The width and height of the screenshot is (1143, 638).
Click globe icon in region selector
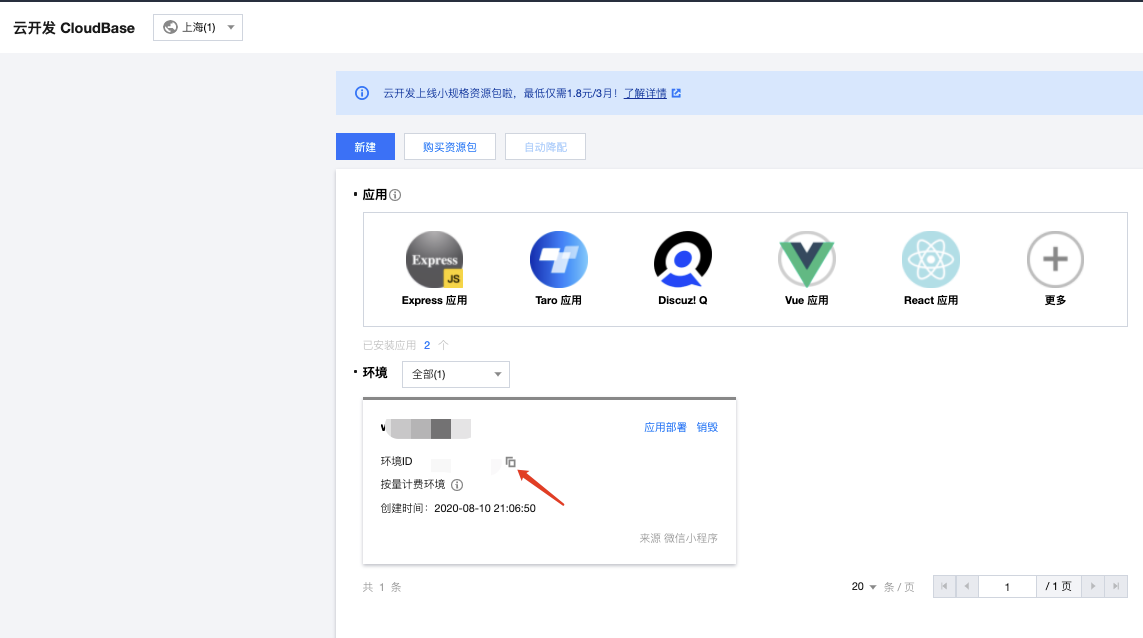[171, 27]
